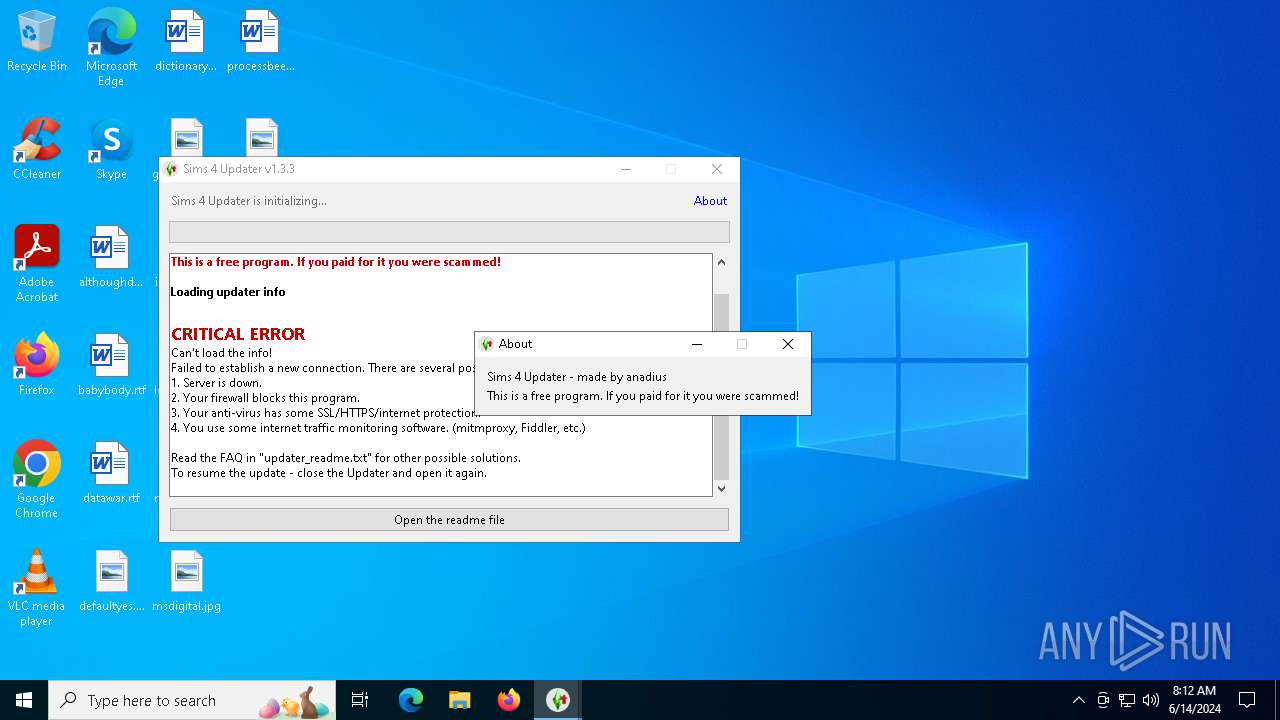The height and width of the screenshot is (720, 1280).
Task: Click the updater's empty progress bar
Action: coord(449,232)
